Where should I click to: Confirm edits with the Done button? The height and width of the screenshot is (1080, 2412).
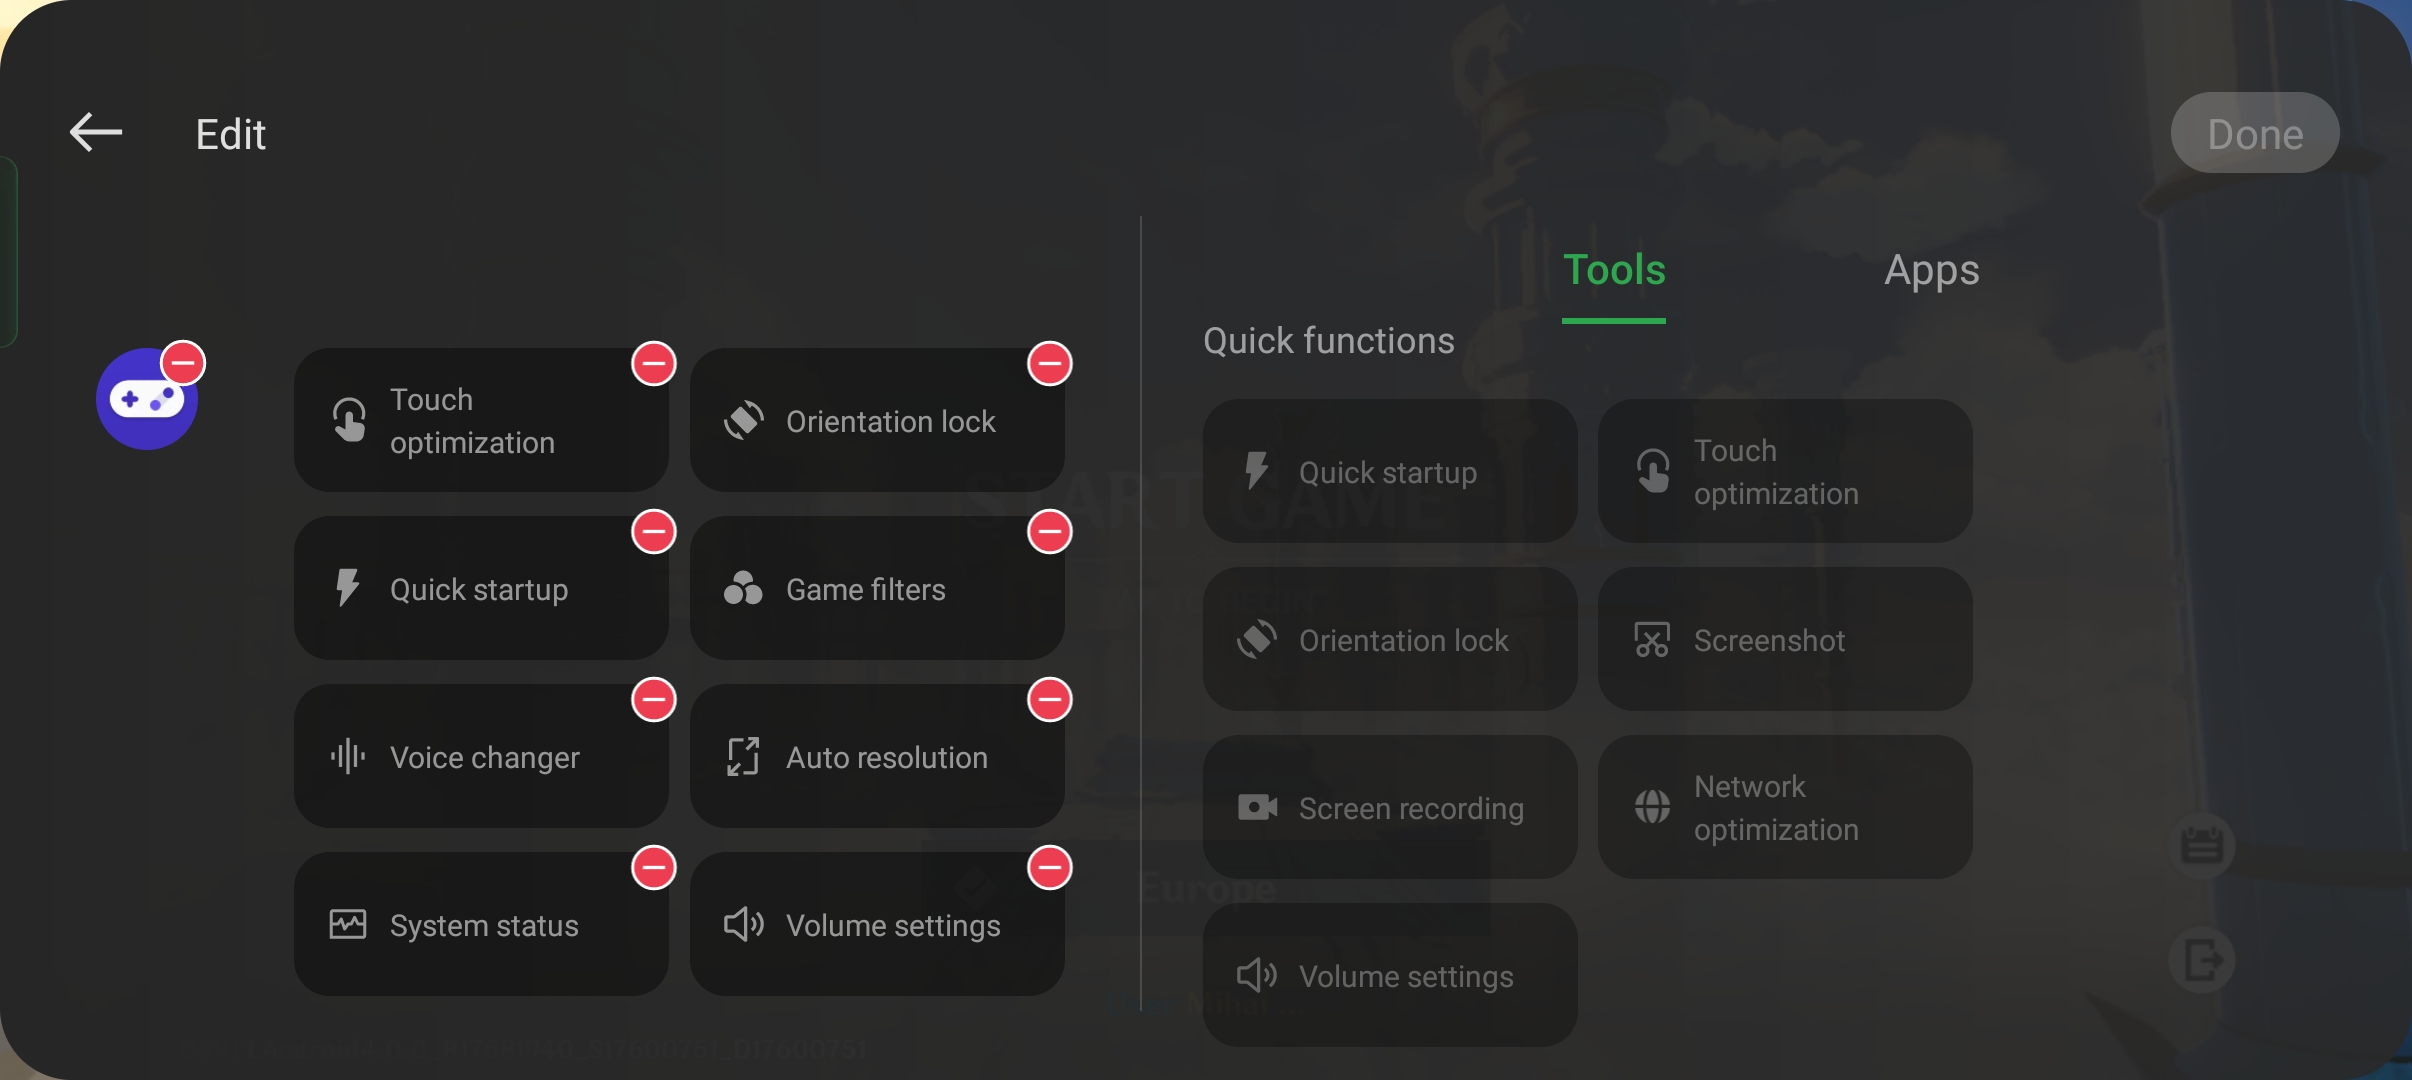(2255, 133)
